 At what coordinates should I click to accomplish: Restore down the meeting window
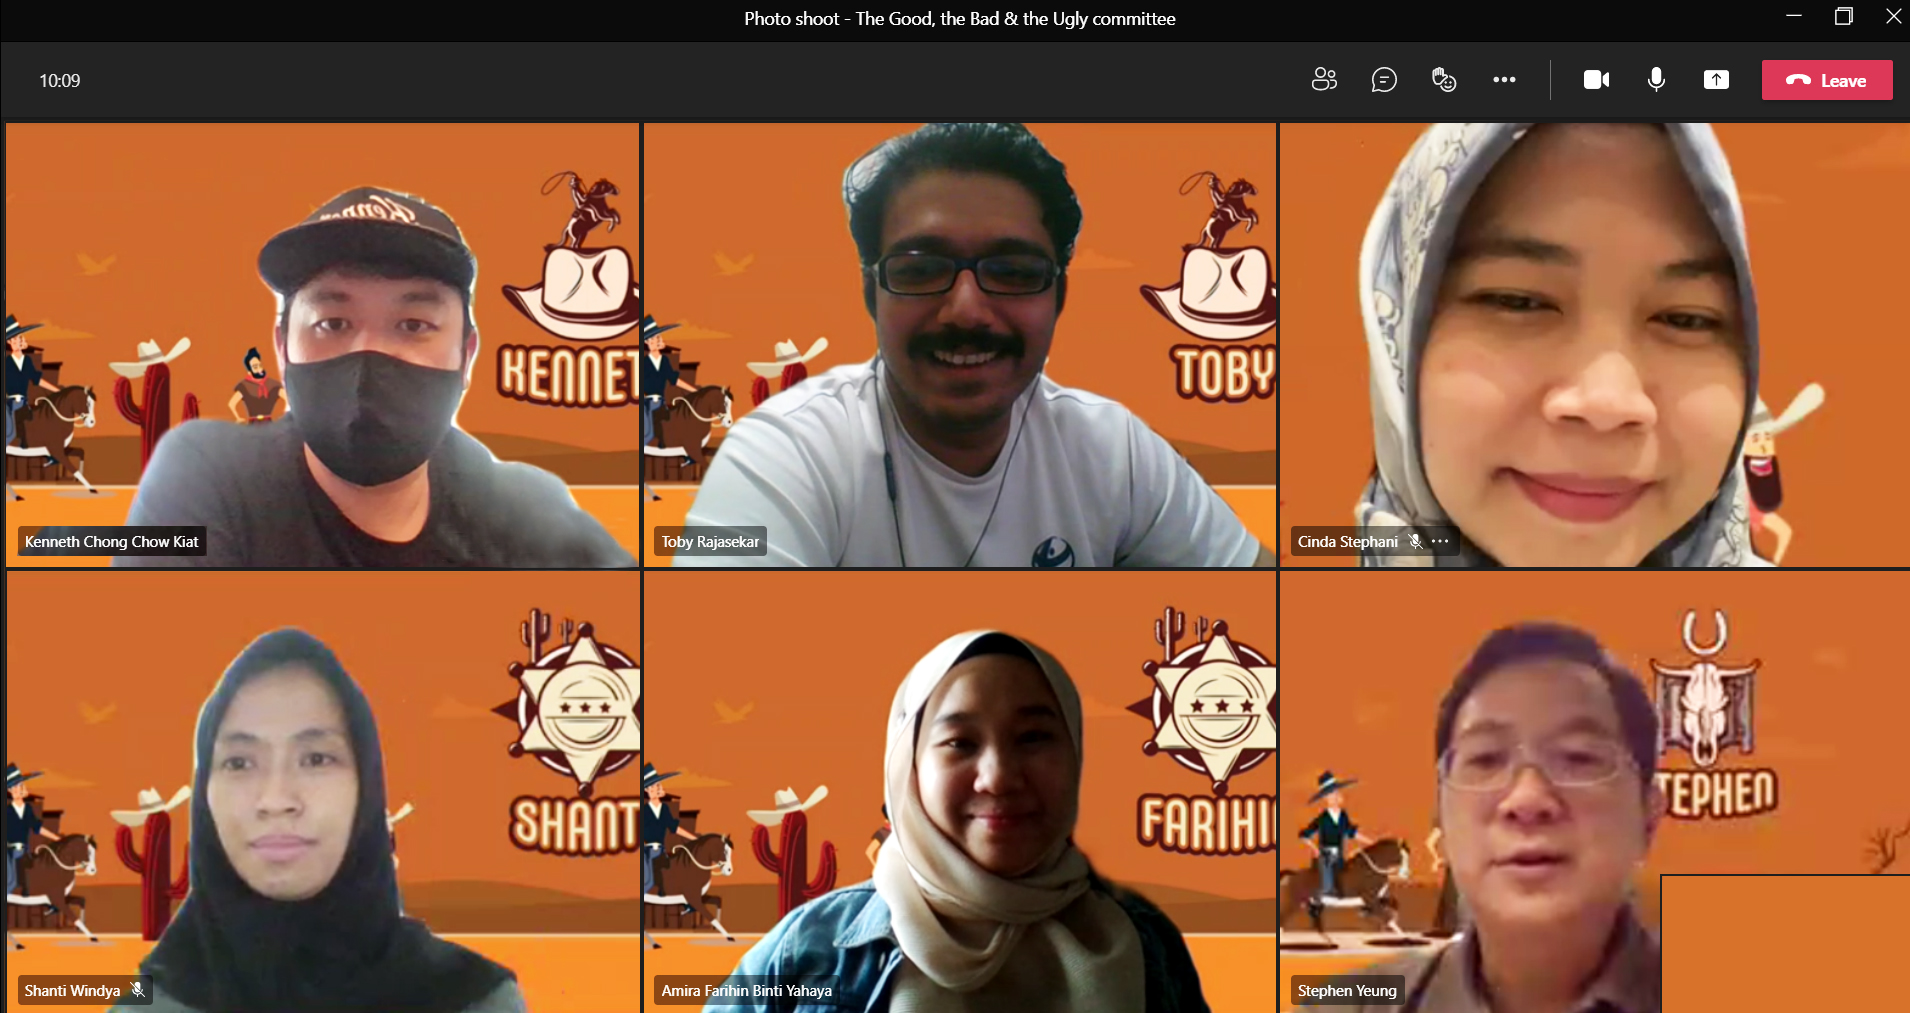click(x=1843, y=17)
